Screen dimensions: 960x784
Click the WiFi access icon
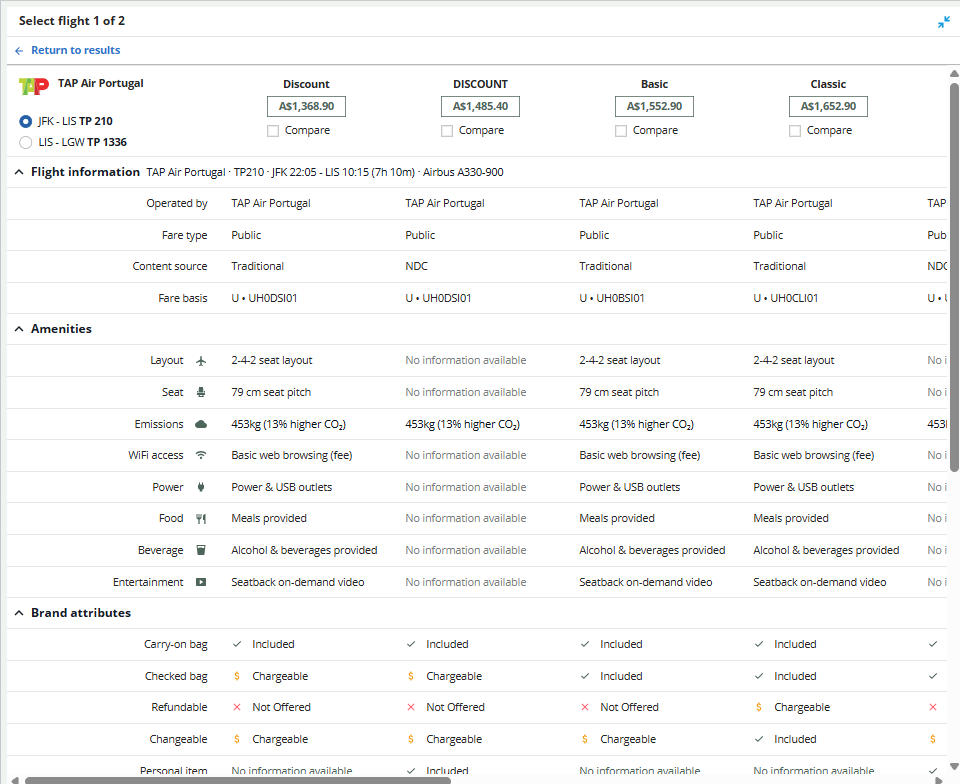(201, 456)
